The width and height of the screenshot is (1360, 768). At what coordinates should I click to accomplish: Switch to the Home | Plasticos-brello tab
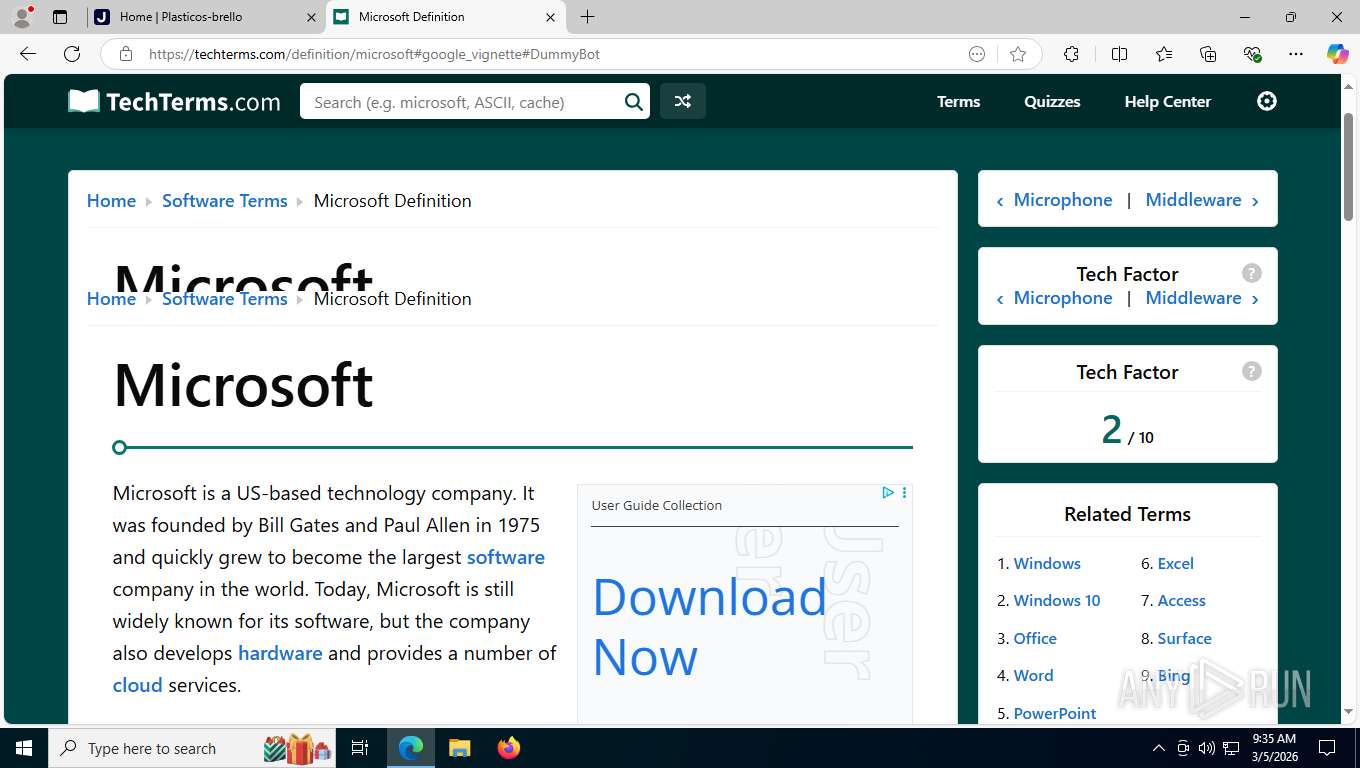[205, 17]
